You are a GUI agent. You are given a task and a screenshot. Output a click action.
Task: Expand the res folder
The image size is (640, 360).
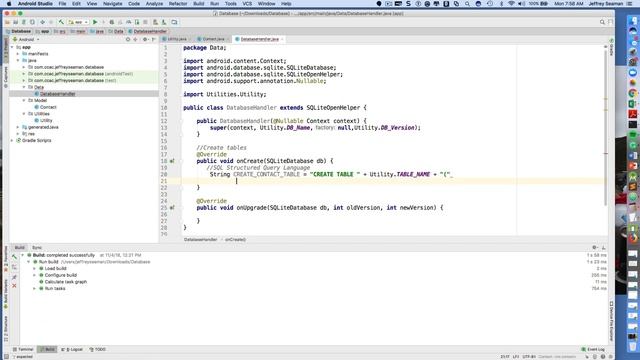coord(18,133)
